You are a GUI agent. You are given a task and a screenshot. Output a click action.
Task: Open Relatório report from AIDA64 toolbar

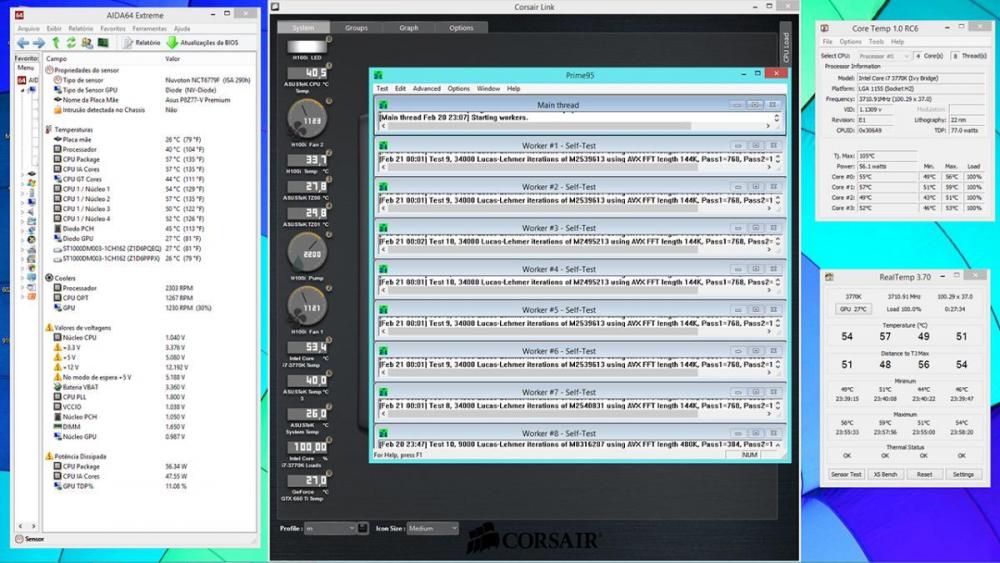(142, 43)
